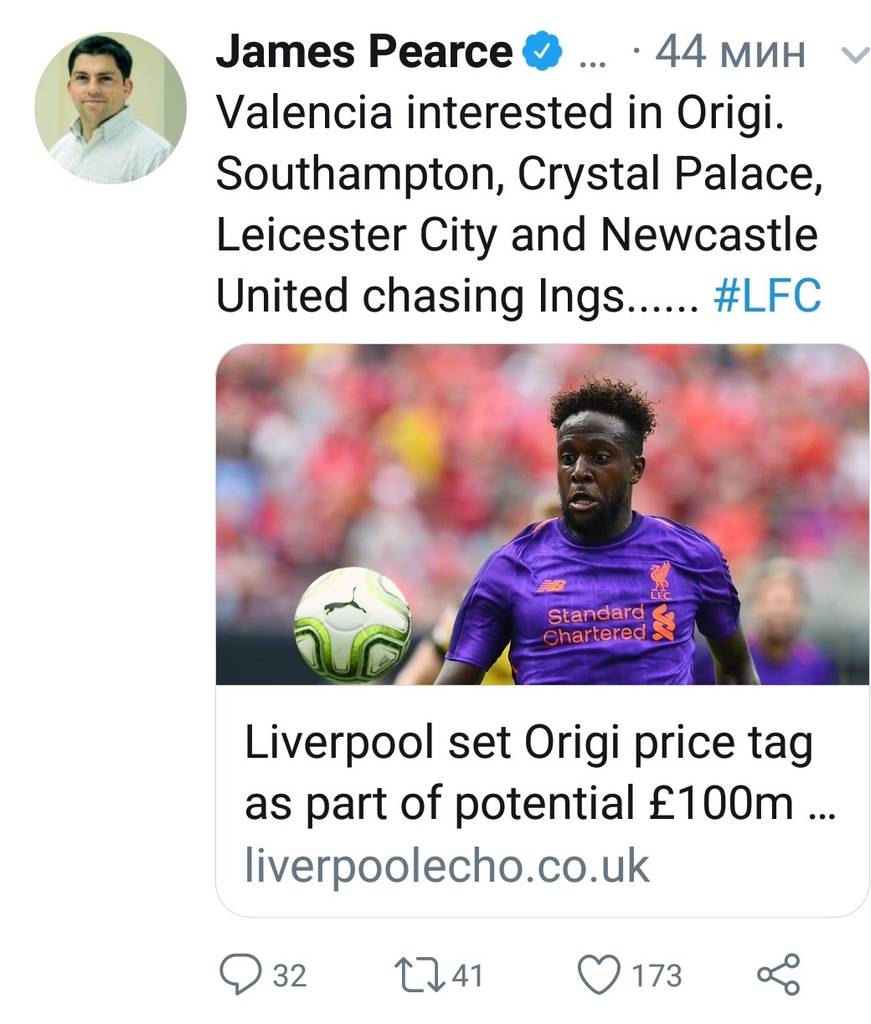The width and height of the screenshot is (871, 1024).
Task: Click the "United chasing Ings" text line
Action: (455, 296)
